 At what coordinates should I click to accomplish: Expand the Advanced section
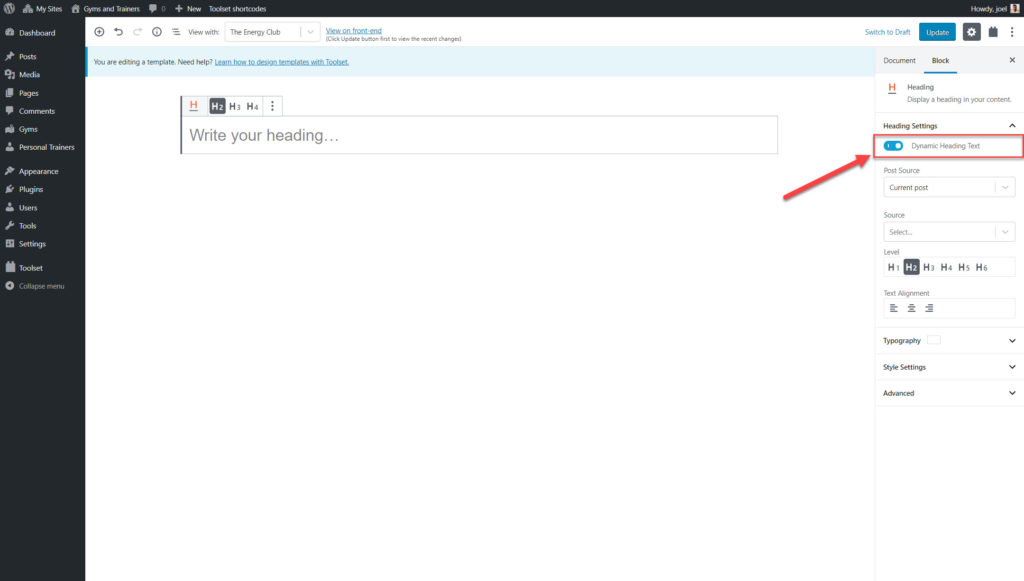point(949,393)
